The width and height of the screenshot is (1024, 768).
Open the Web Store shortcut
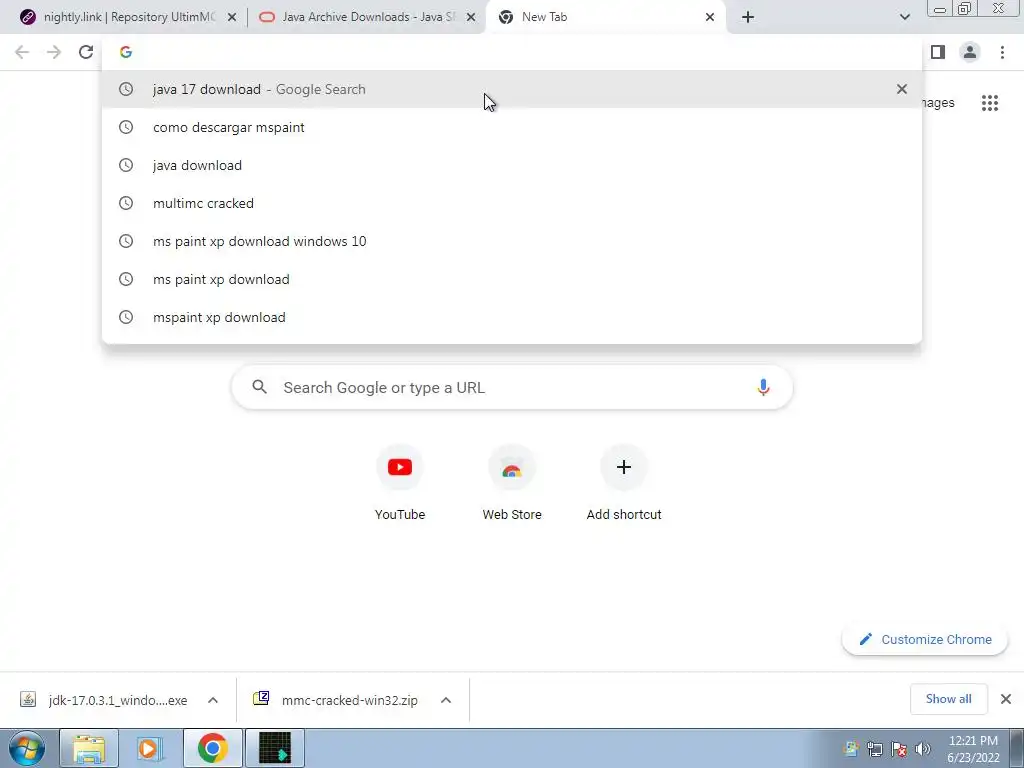point(512,482)
